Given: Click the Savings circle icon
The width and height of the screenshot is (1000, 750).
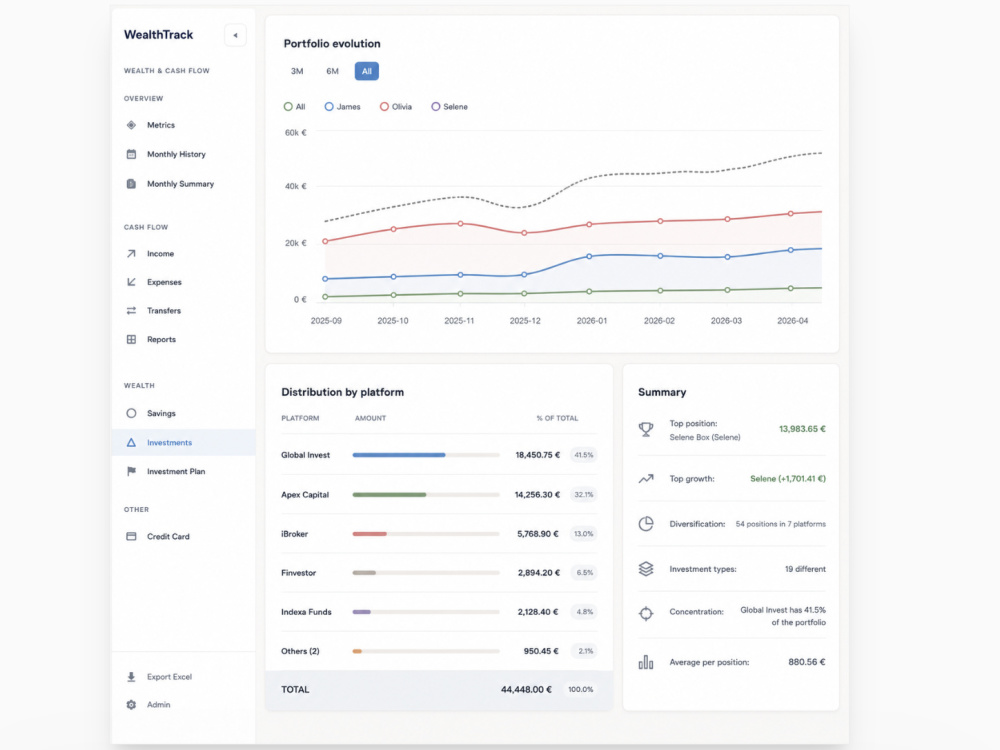Looking at the screenshot, I should click(131, 413).
